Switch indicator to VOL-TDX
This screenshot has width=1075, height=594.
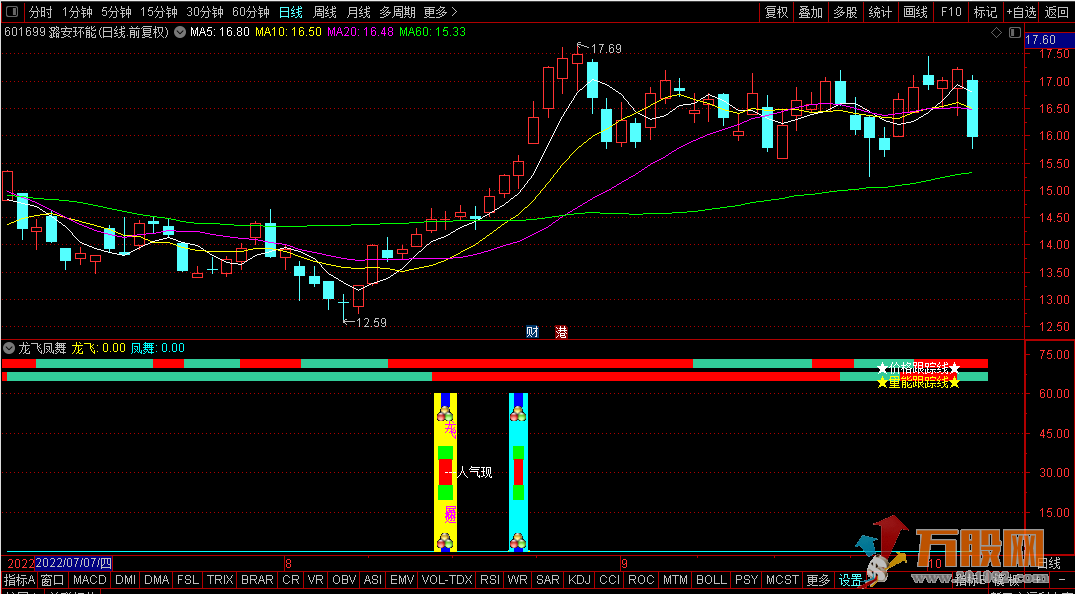448,580
